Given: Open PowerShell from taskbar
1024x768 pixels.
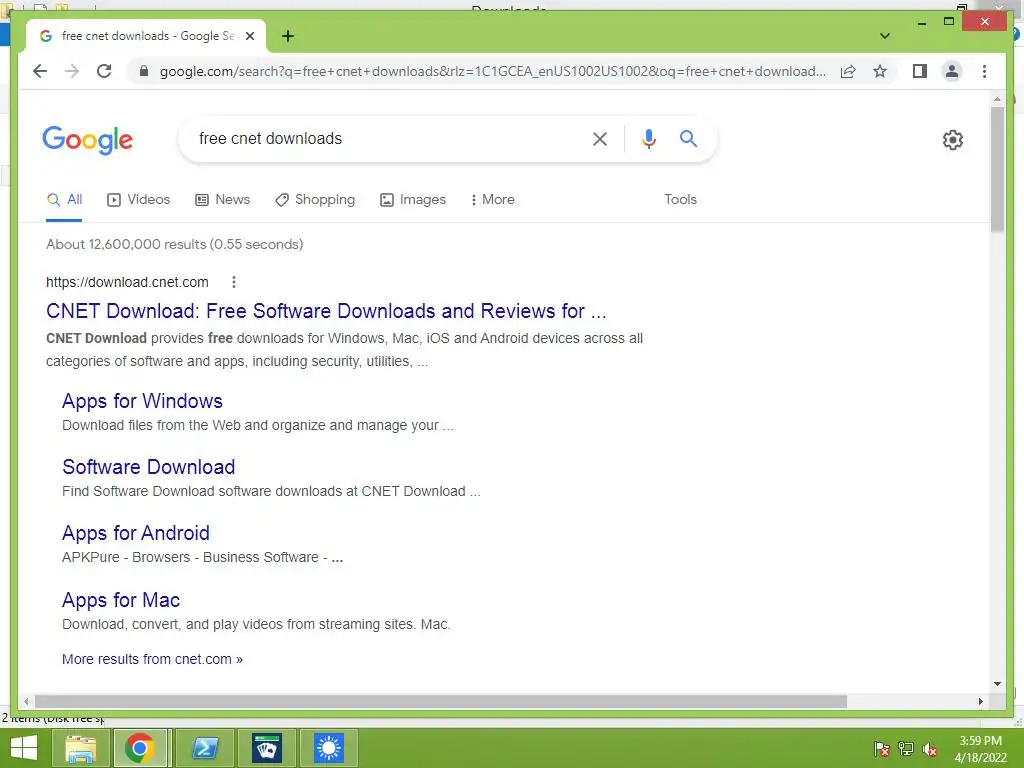Looking at the screenshot, I should tap(204, 748).
